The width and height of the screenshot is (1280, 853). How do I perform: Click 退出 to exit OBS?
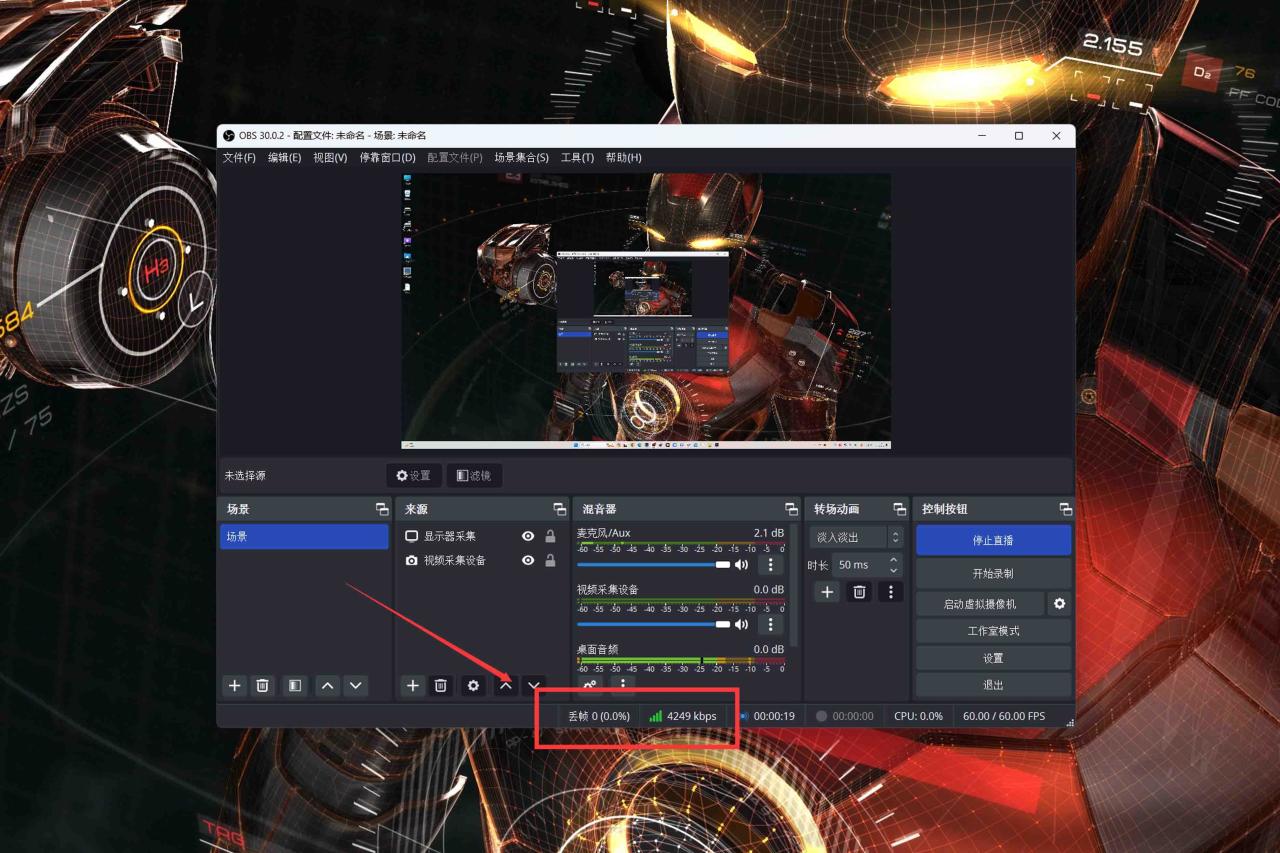coord(993,685)
